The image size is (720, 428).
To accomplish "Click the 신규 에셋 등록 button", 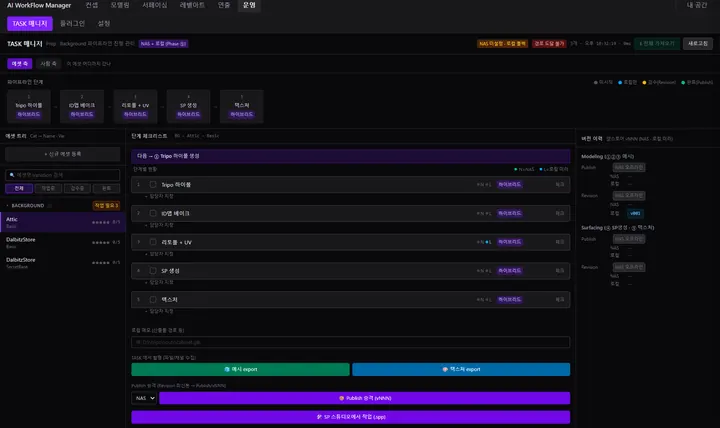I will coord(62,154).
